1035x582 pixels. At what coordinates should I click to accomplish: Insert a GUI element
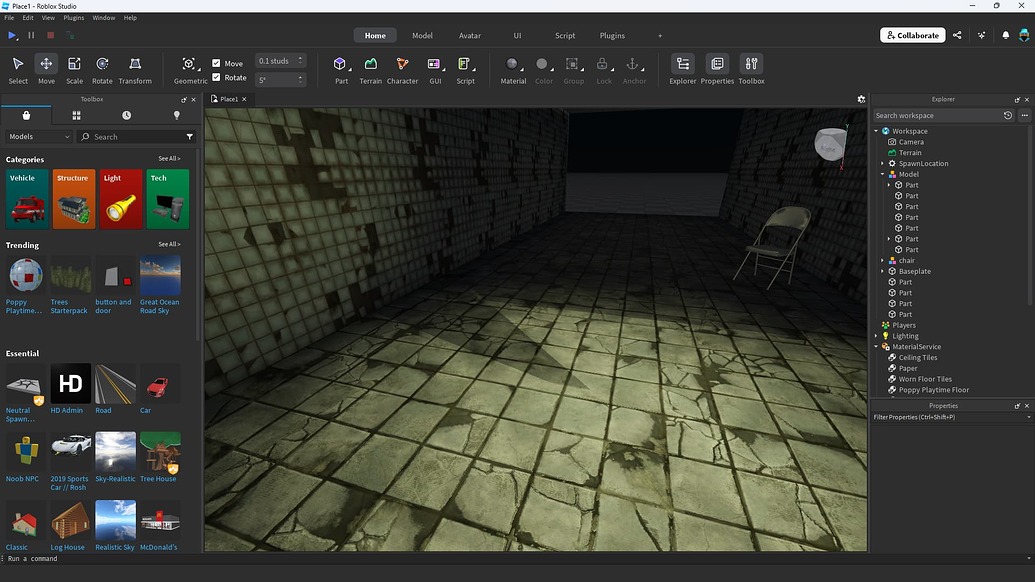[434, 69]
